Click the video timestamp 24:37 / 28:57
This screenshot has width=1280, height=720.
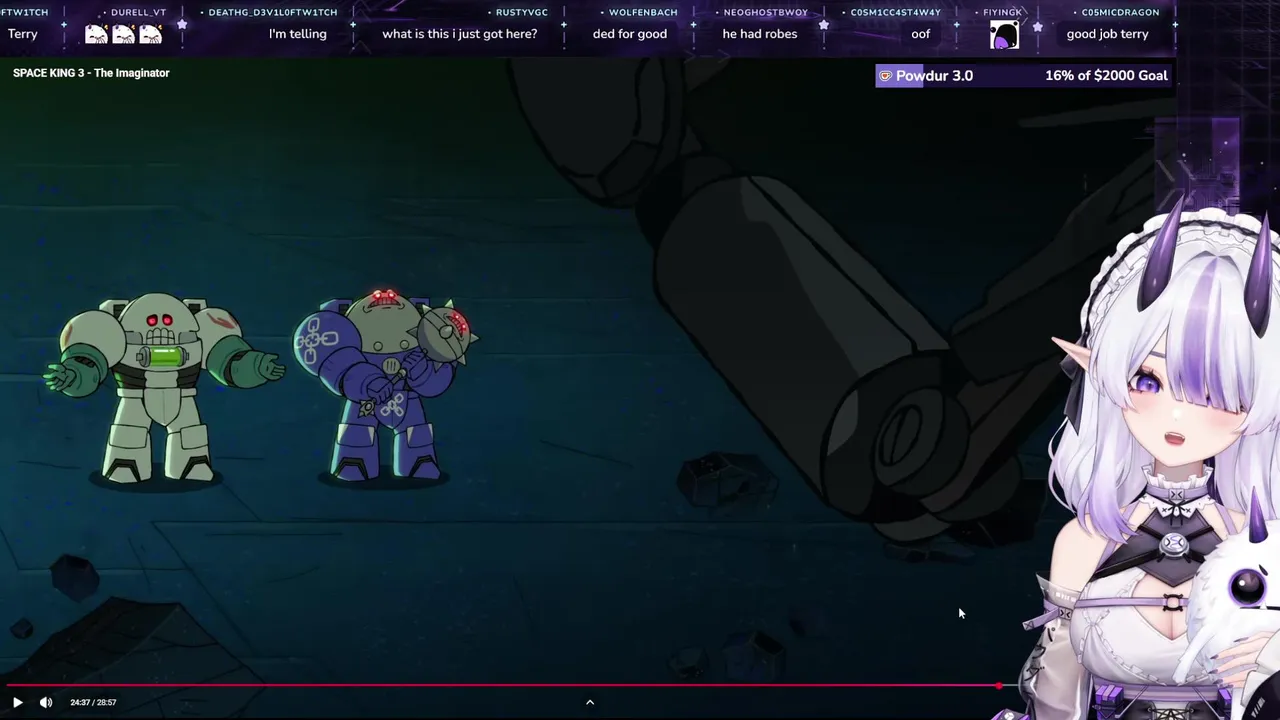click(x=93, y=702)
